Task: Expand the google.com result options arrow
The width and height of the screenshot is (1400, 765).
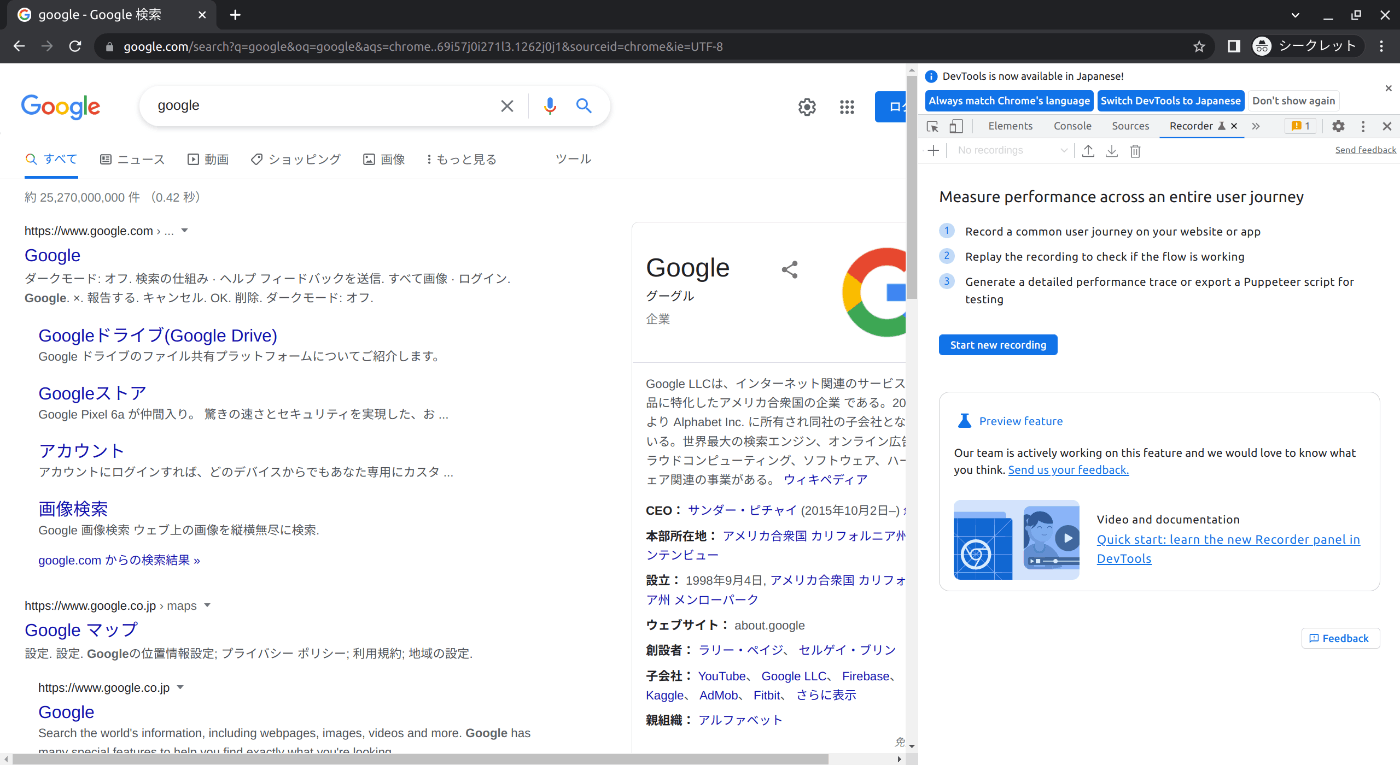Action: click(x=184, y=231)
